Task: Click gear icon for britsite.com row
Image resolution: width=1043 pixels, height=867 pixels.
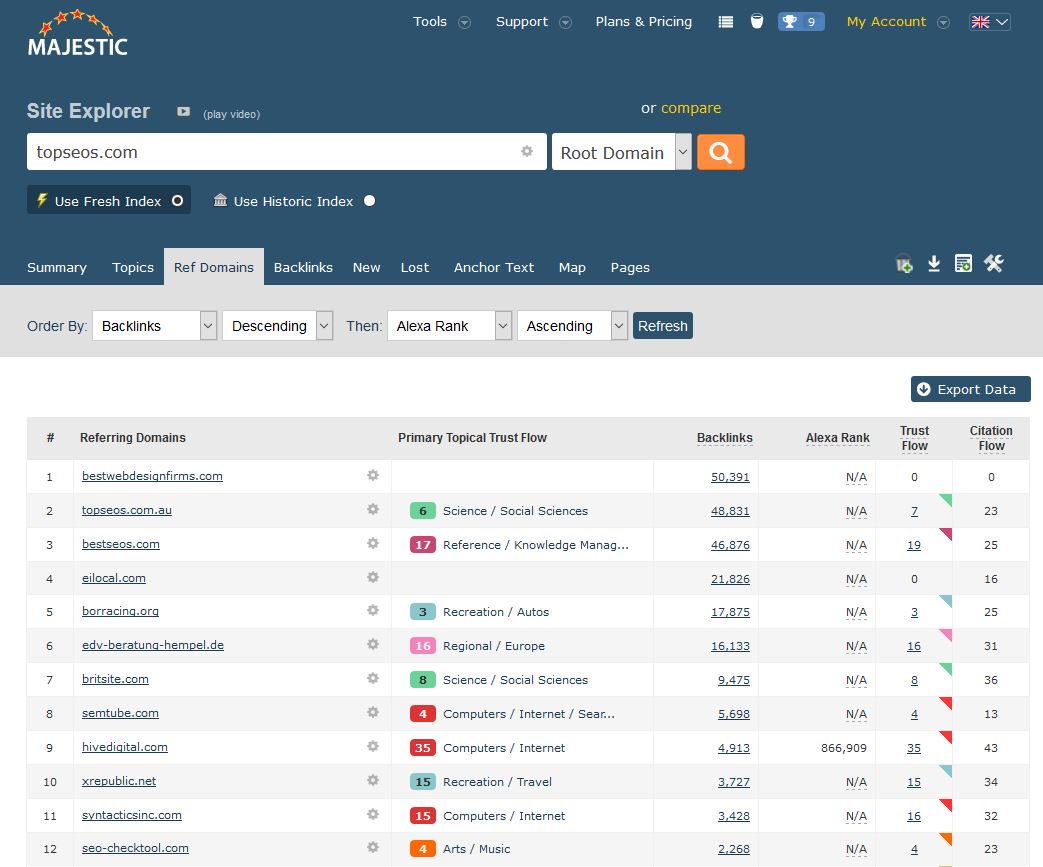Action: [x=373, y=678]
